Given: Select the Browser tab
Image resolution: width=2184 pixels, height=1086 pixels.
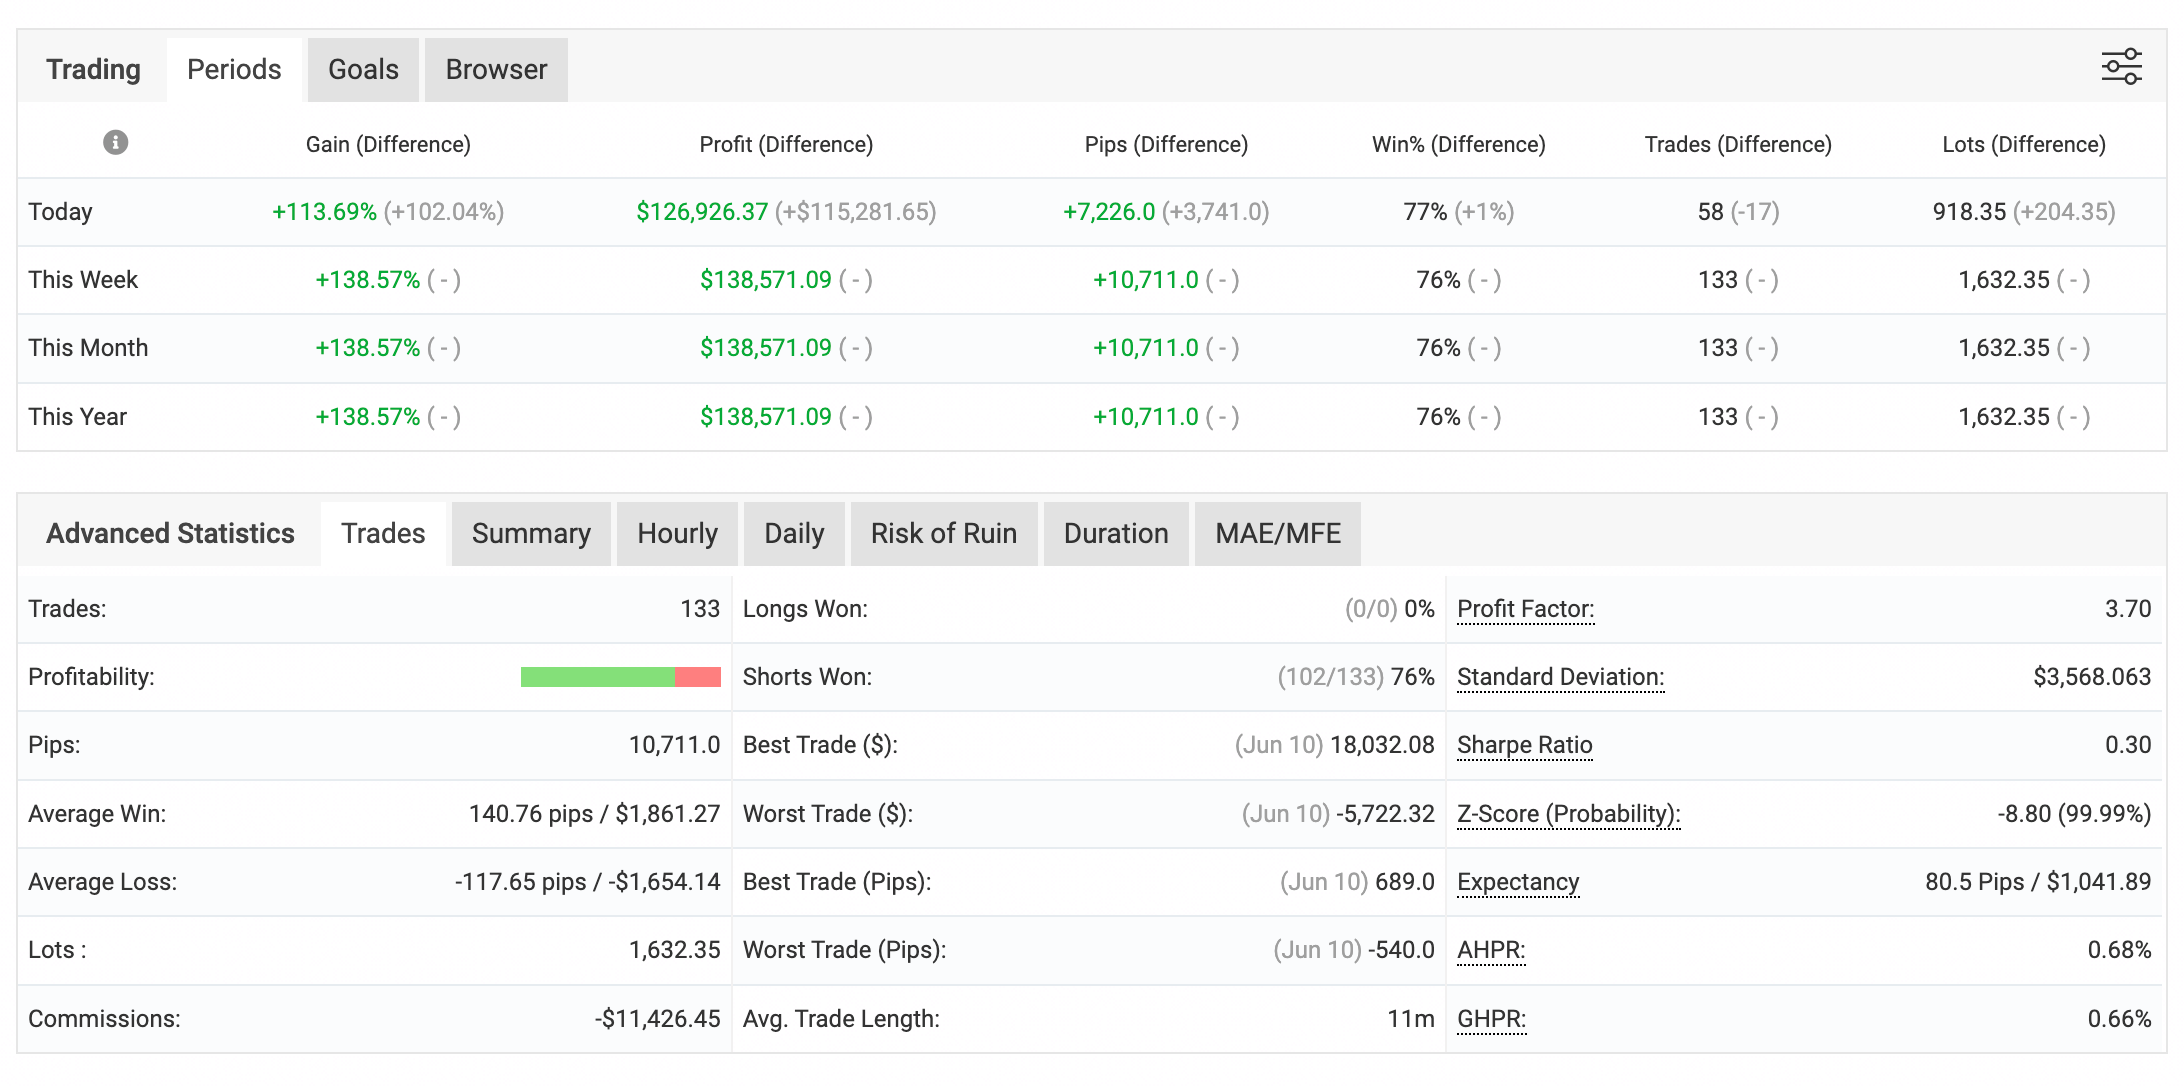Looking at the screenshot, I should (x=496, y=70).
